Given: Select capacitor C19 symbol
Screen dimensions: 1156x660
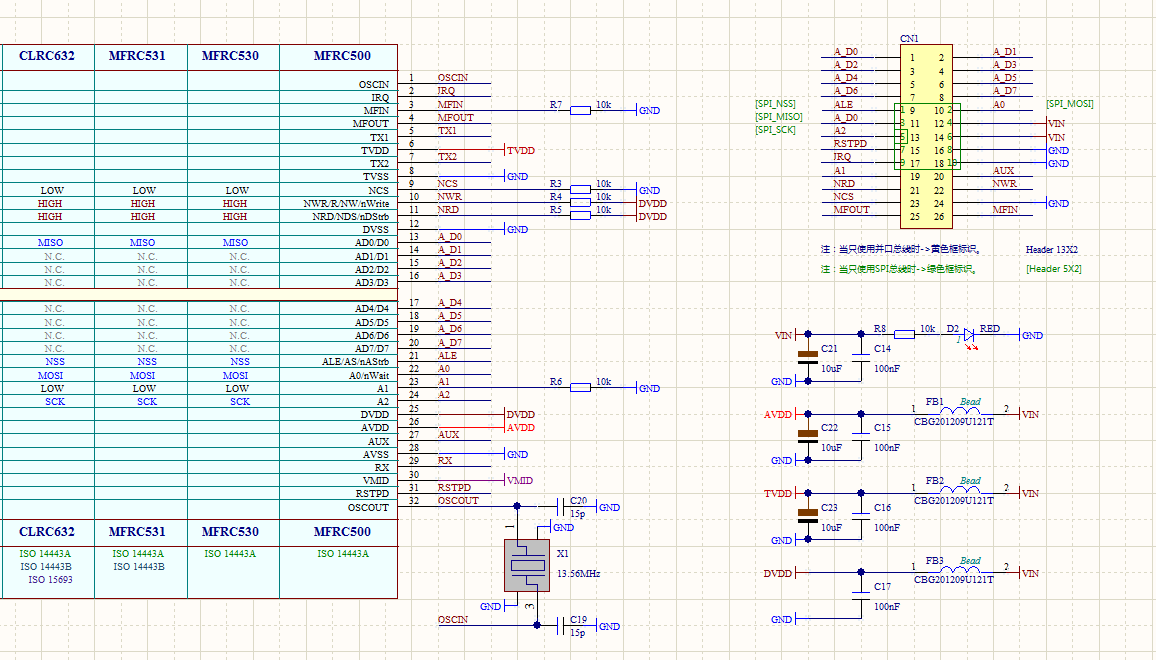Looking at the screenshot, I should tap(560, 625).
